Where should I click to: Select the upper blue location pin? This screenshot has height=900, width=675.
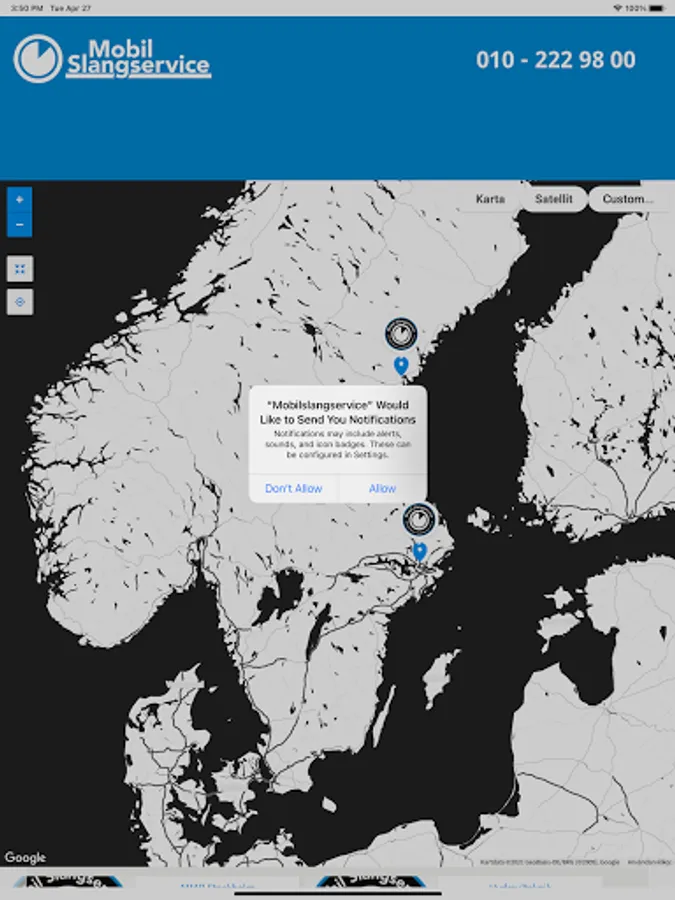pos(401,366)
